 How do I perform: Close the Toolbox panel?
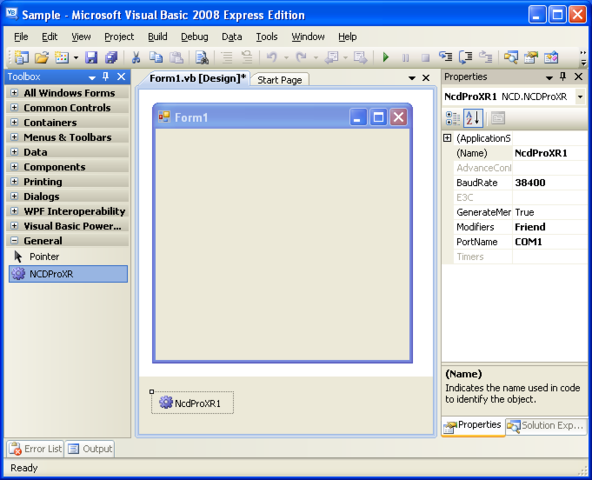121,77
